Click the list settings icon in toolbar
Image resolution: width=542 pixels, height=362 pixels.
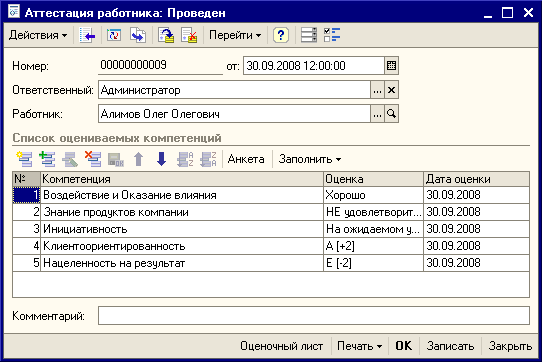pos(308,35)
